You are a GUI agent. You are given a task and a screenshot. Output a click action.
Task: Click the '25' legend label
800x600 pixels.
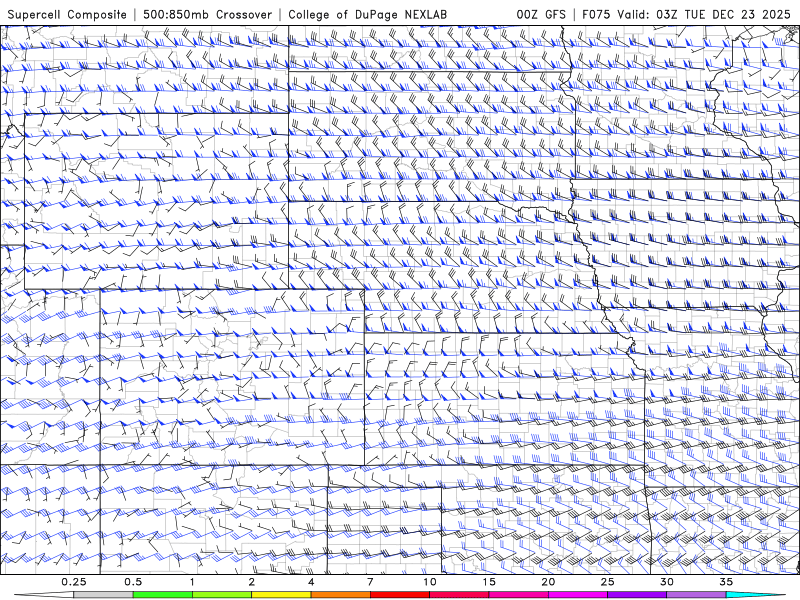click(608, 582)
